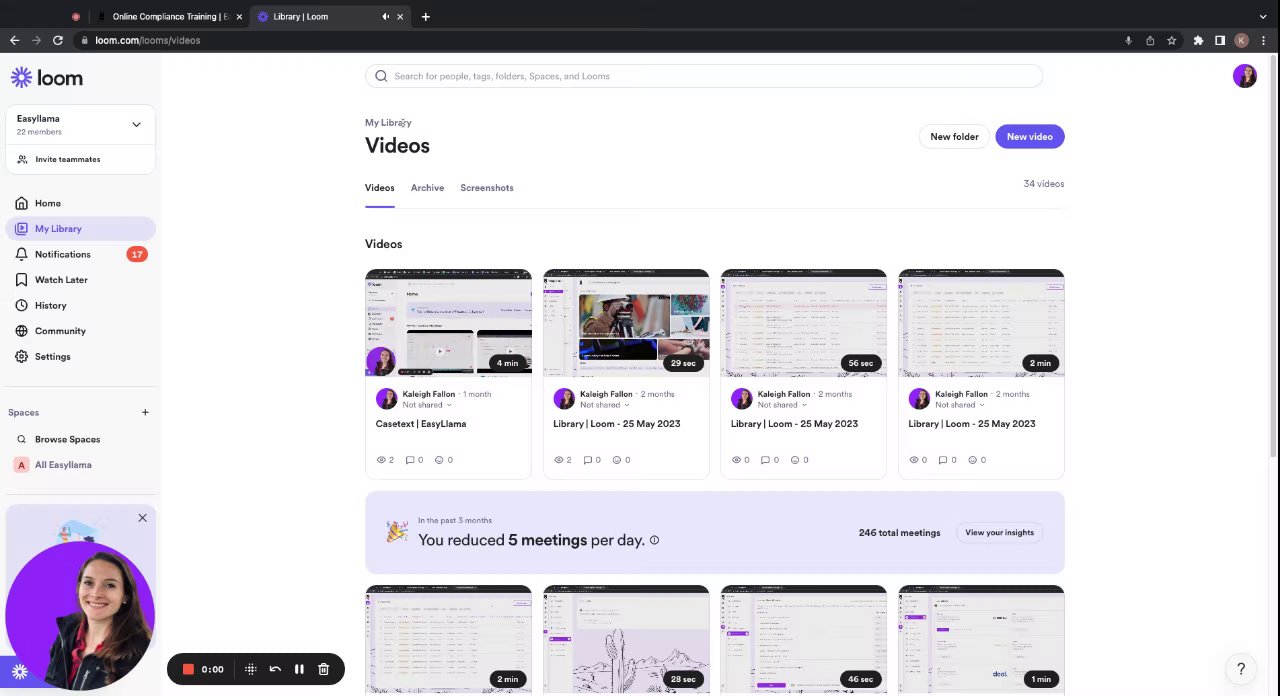Open Chrome extensions puzzle icon
This screenshot has height=696, width=1280.
coord(1198,40)
